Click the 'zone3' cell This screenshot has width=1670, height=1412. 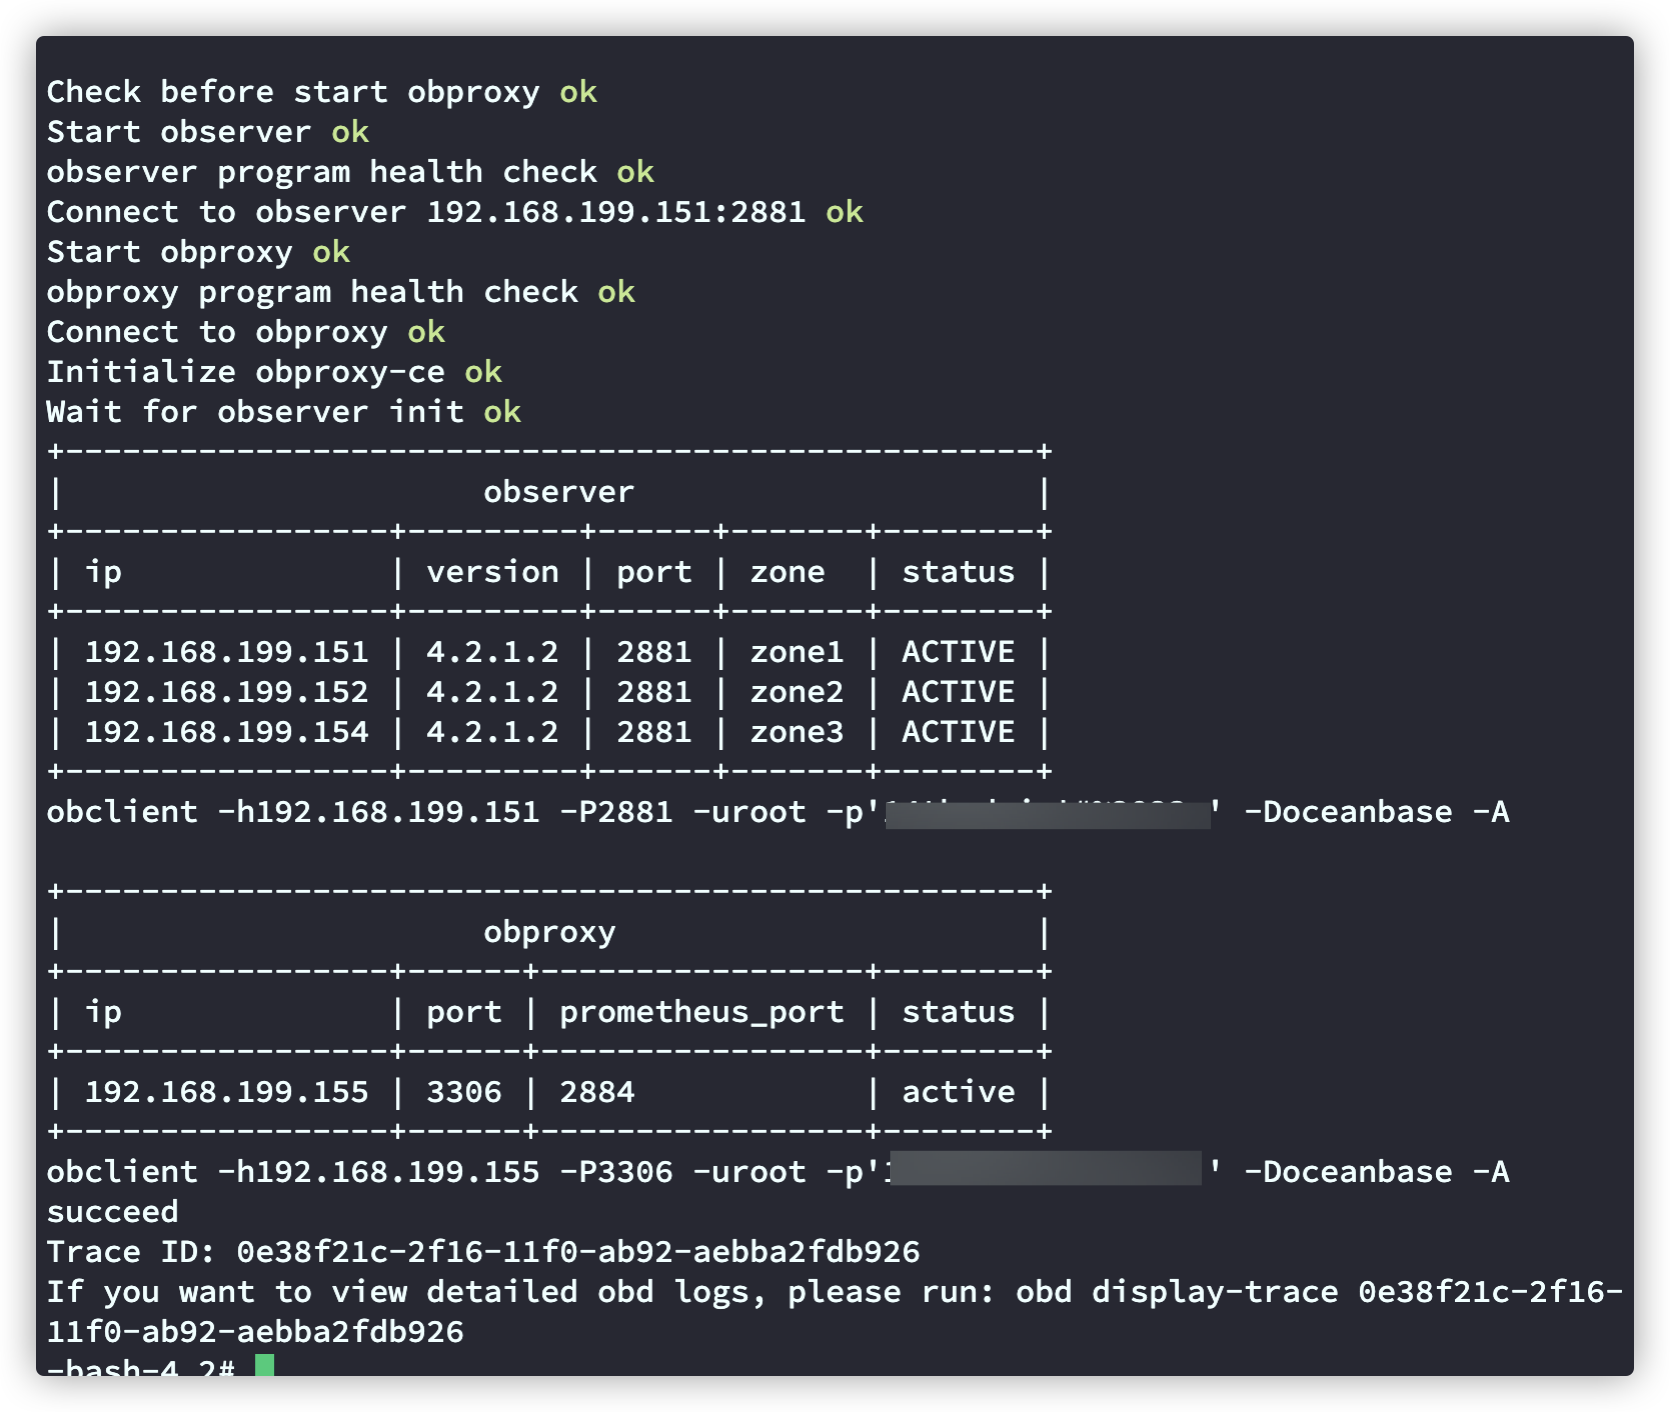pyautogui.click(x=797, y=732)
